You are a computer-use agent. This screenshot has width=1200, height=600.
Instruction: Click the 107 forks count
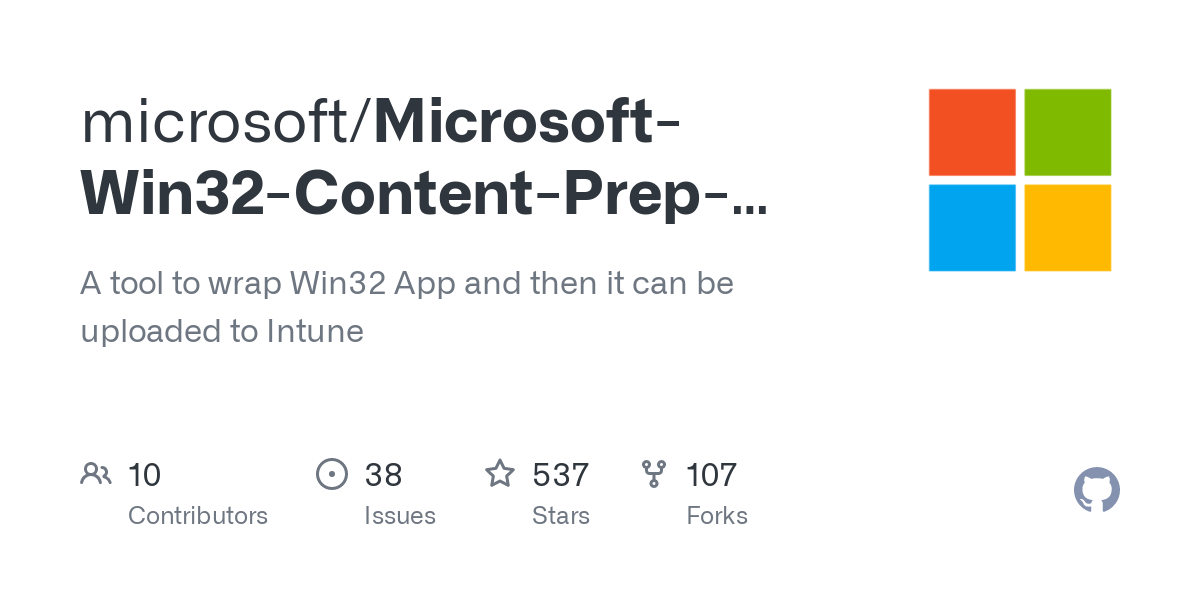[712, 475]
